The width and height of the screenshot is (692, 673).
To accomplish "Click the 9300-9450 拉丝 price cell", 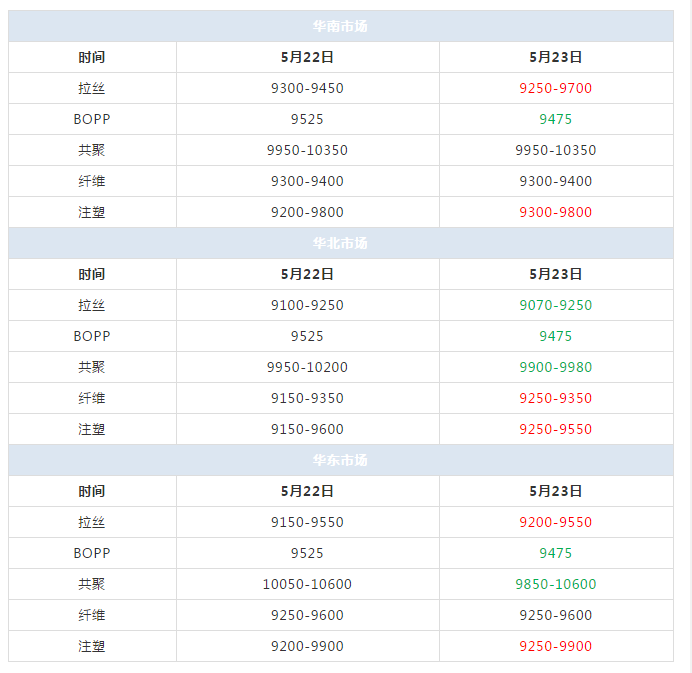I will 307,88.
